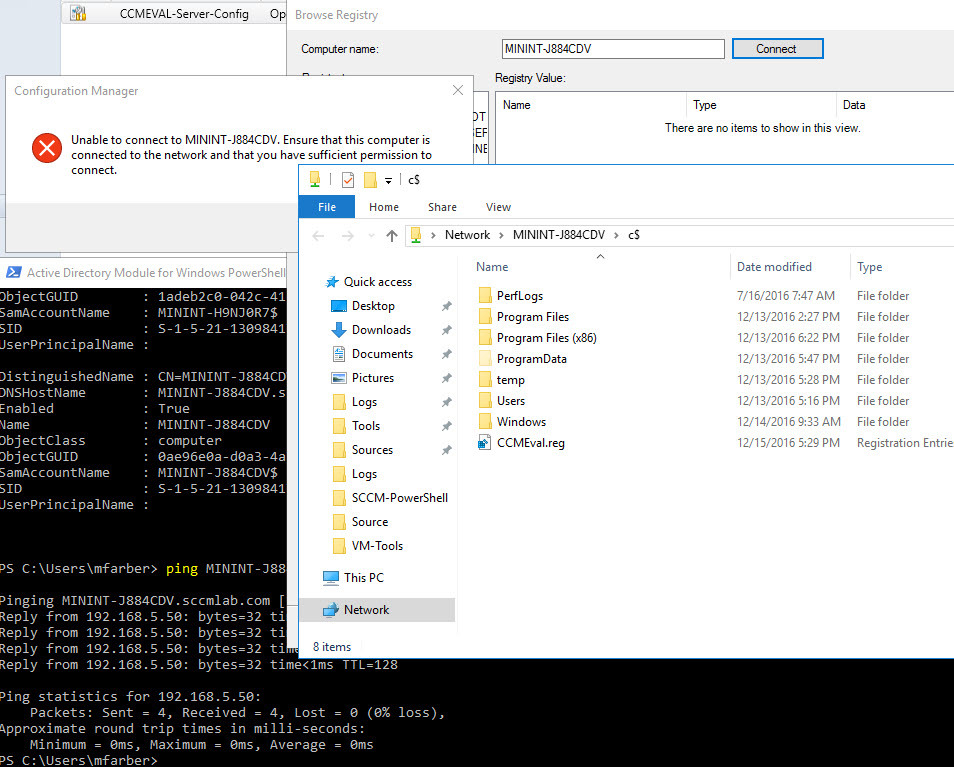Click the Explorer window network drive icon
Image resolution: width=954 pixels, height=767 pixels.
point(315,179)
